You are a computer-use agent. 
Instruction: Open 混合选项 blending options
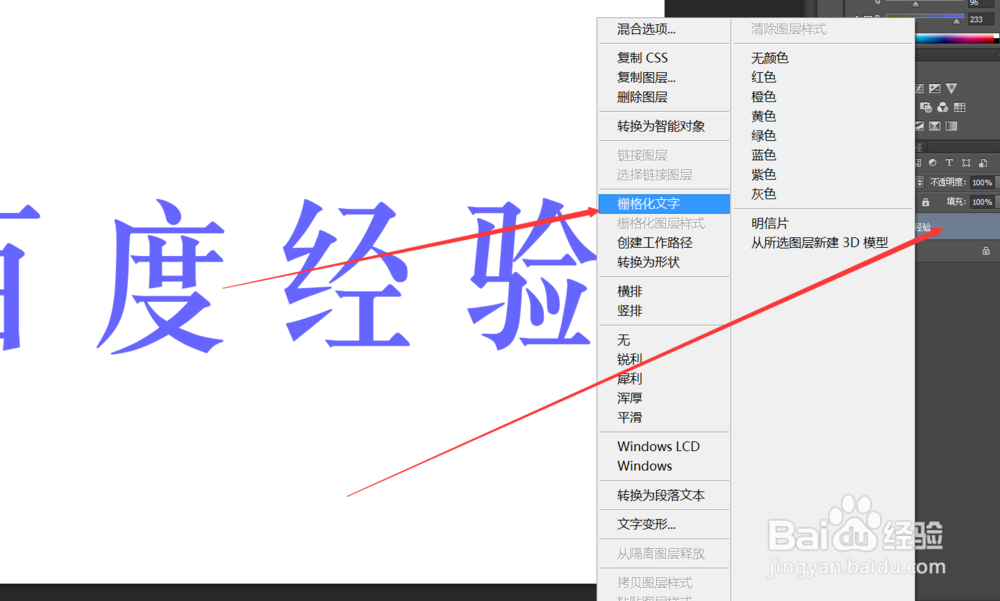(646, 29)
